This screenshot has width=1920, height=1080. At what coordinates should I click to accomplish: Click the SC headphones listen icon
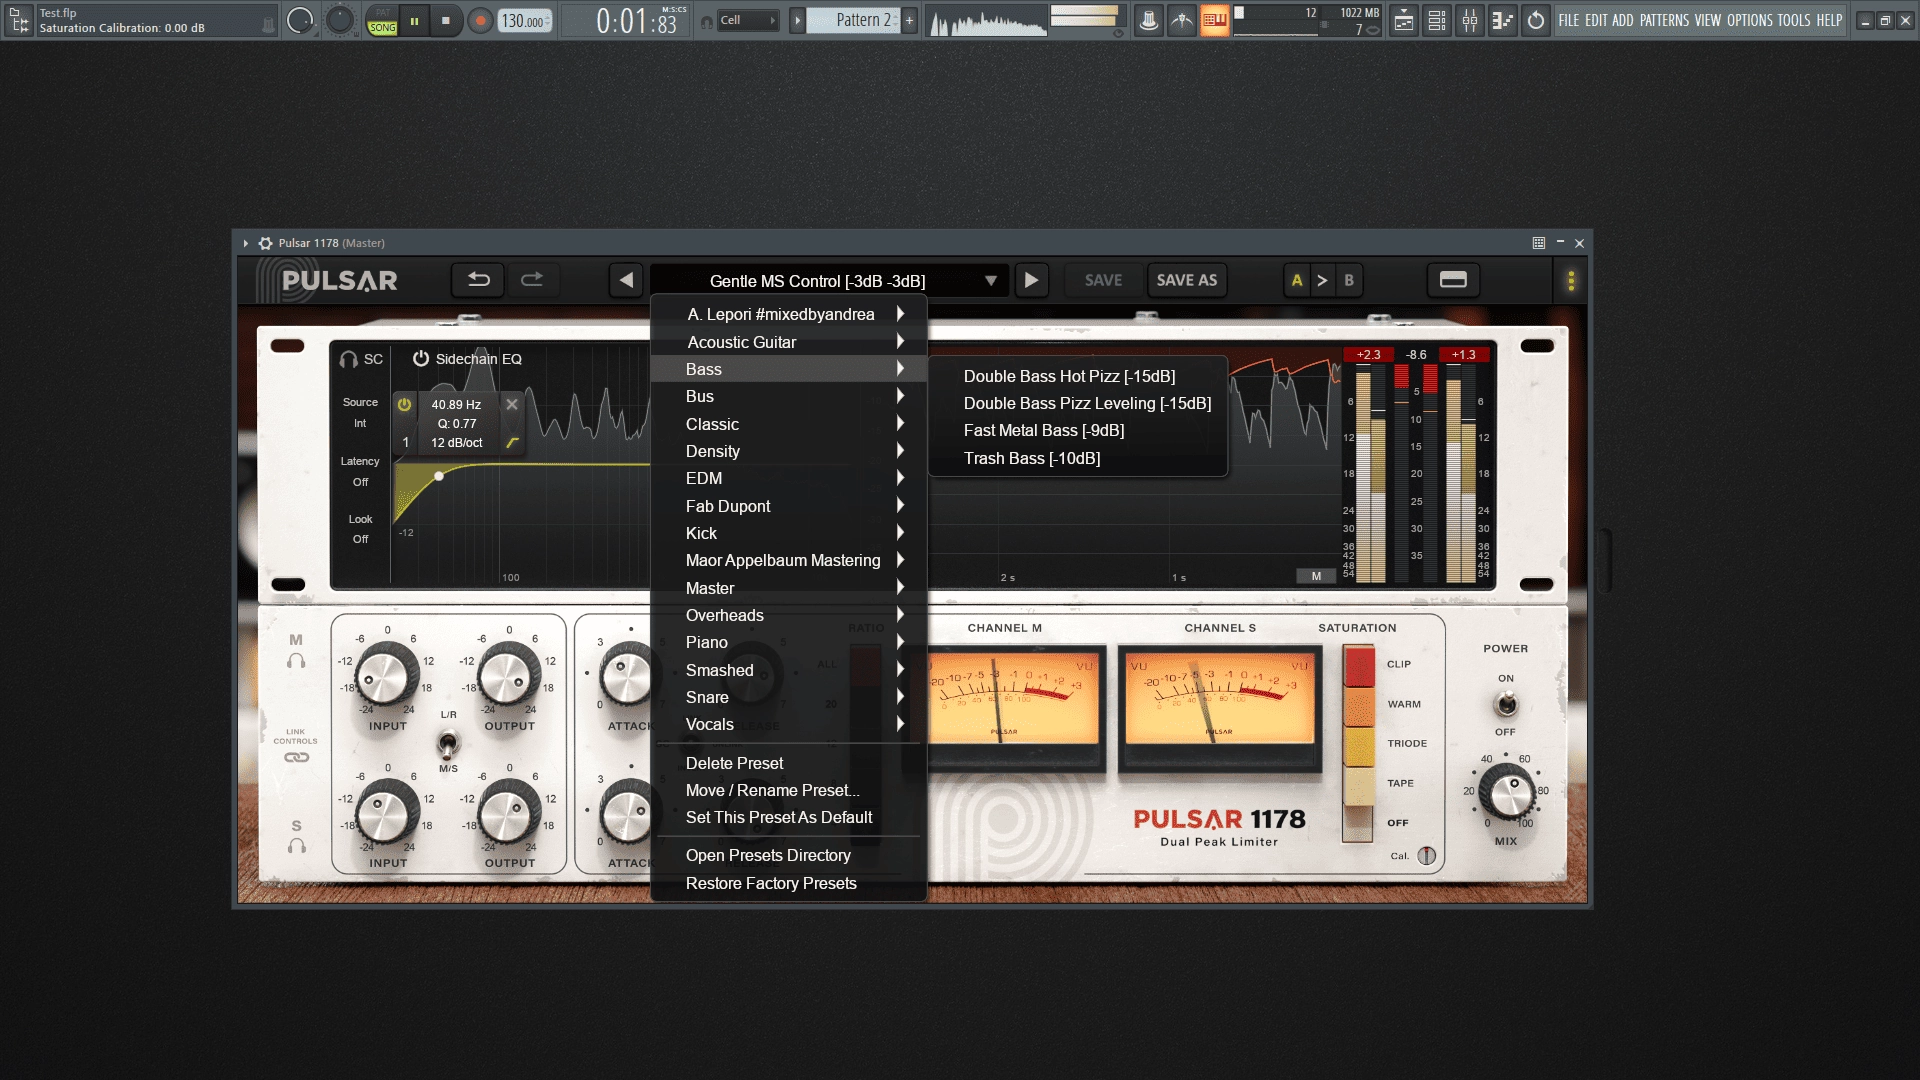[x=349, y=359]
